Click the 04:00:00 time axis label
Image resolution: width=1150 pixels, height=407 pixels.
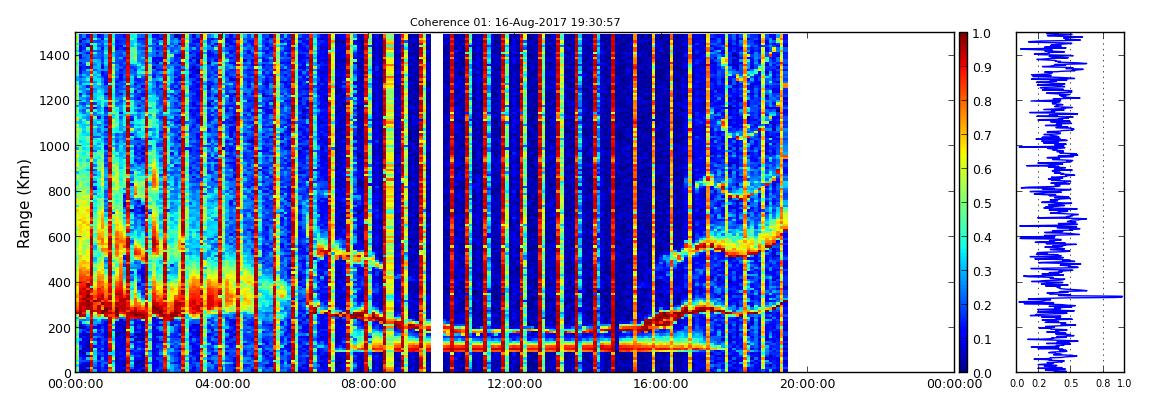222,384
